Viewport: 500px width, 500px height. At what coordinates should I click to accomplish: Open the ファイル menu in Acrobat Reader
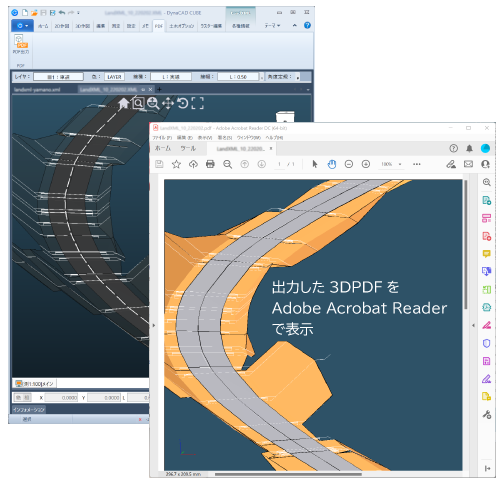(x=162, y=138)
